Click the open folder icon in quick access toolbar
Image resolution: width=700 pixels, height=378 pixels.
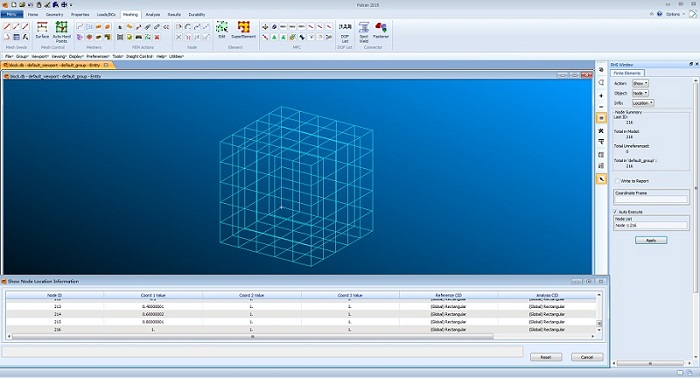pos(22,4)
